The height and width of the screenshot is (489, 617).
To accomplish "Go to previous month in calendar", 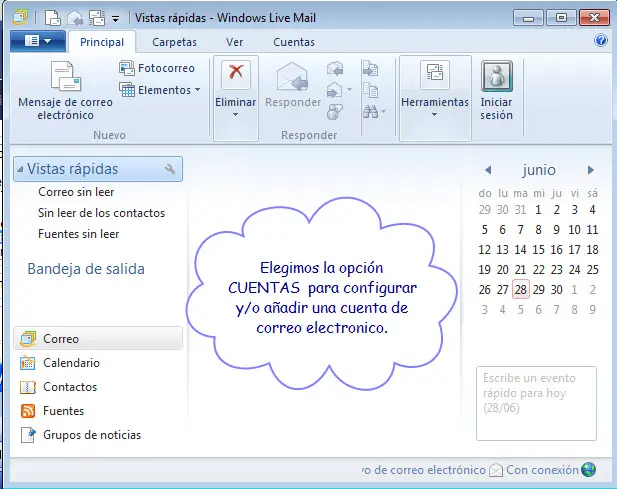I will tap(488, 170).
